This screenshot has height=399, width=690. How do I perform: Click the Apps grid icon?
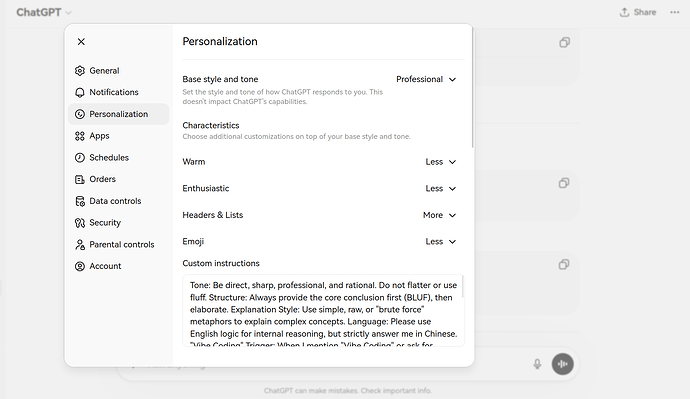[x=80, y=136]
